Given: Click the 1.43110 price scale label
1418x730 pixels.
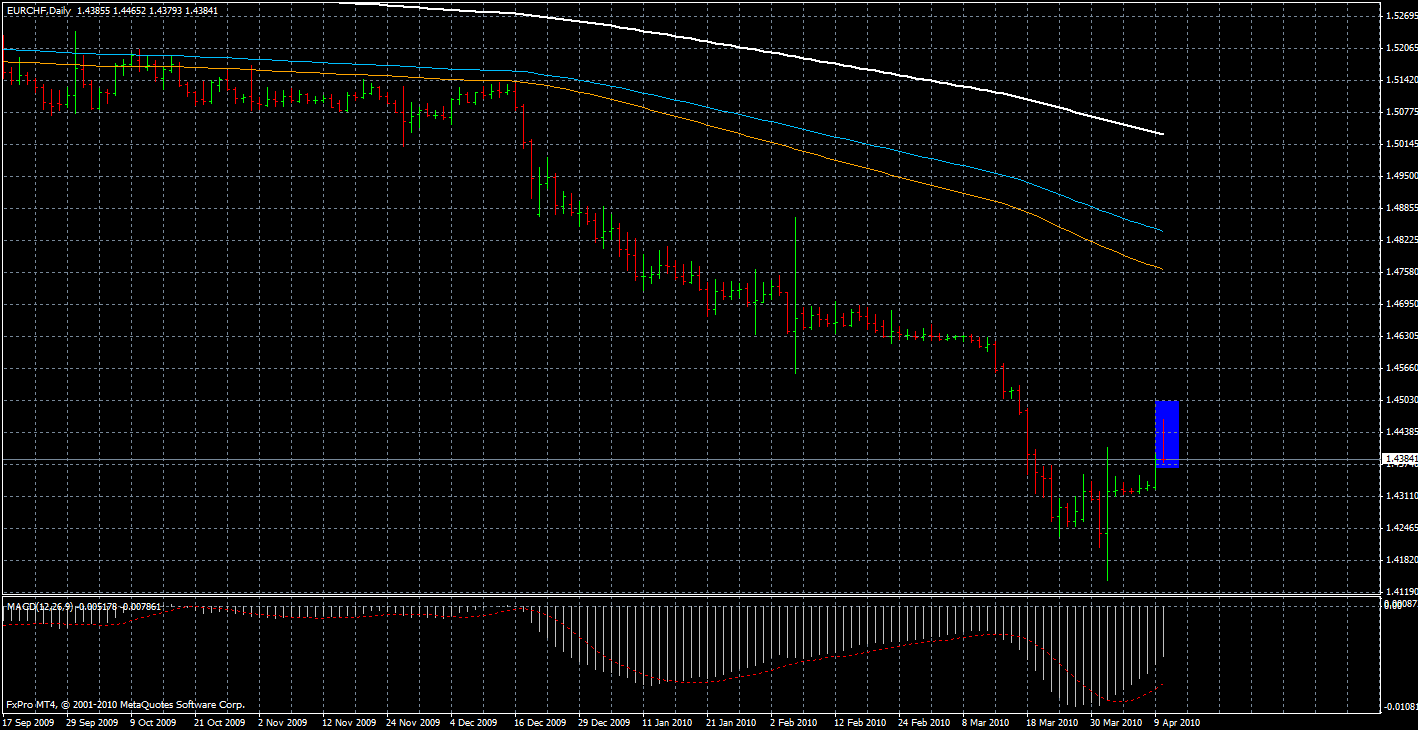Looking at the screenshot, I should [x=1401, y=496].
